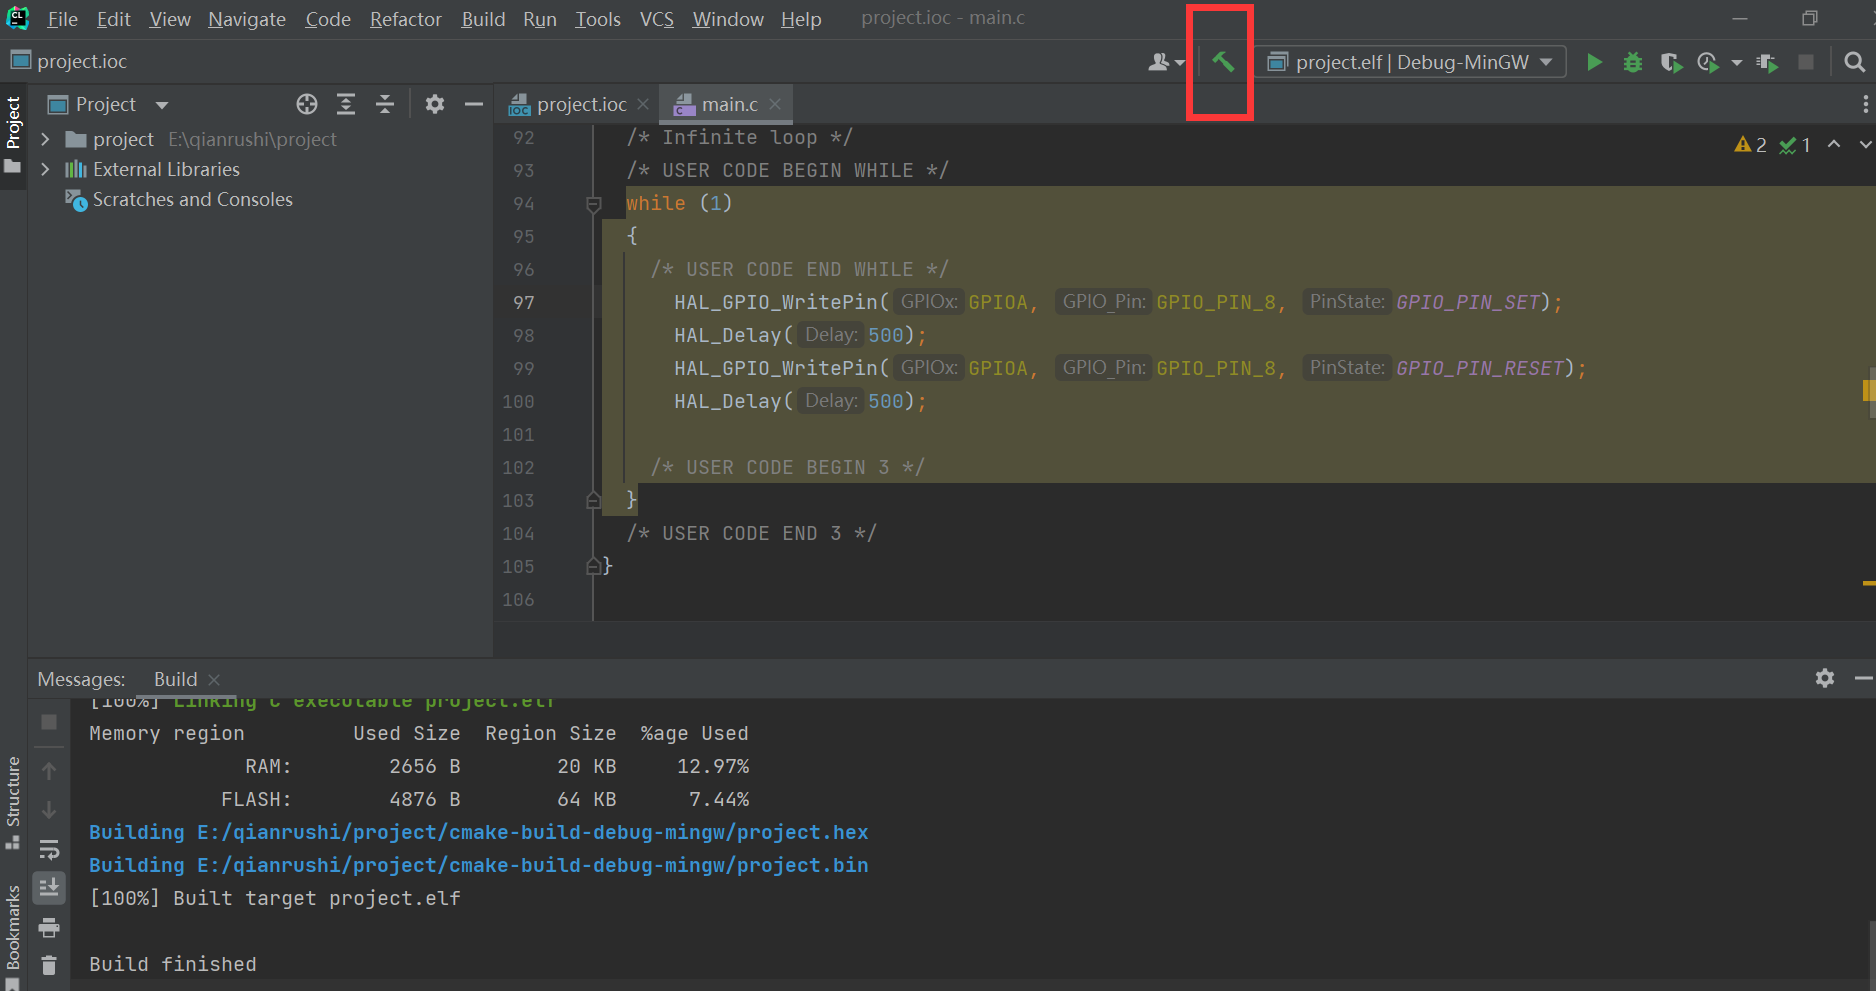Open the Window menu
This screenshot has height=991, width=1876.
click(x=728, y=19)
